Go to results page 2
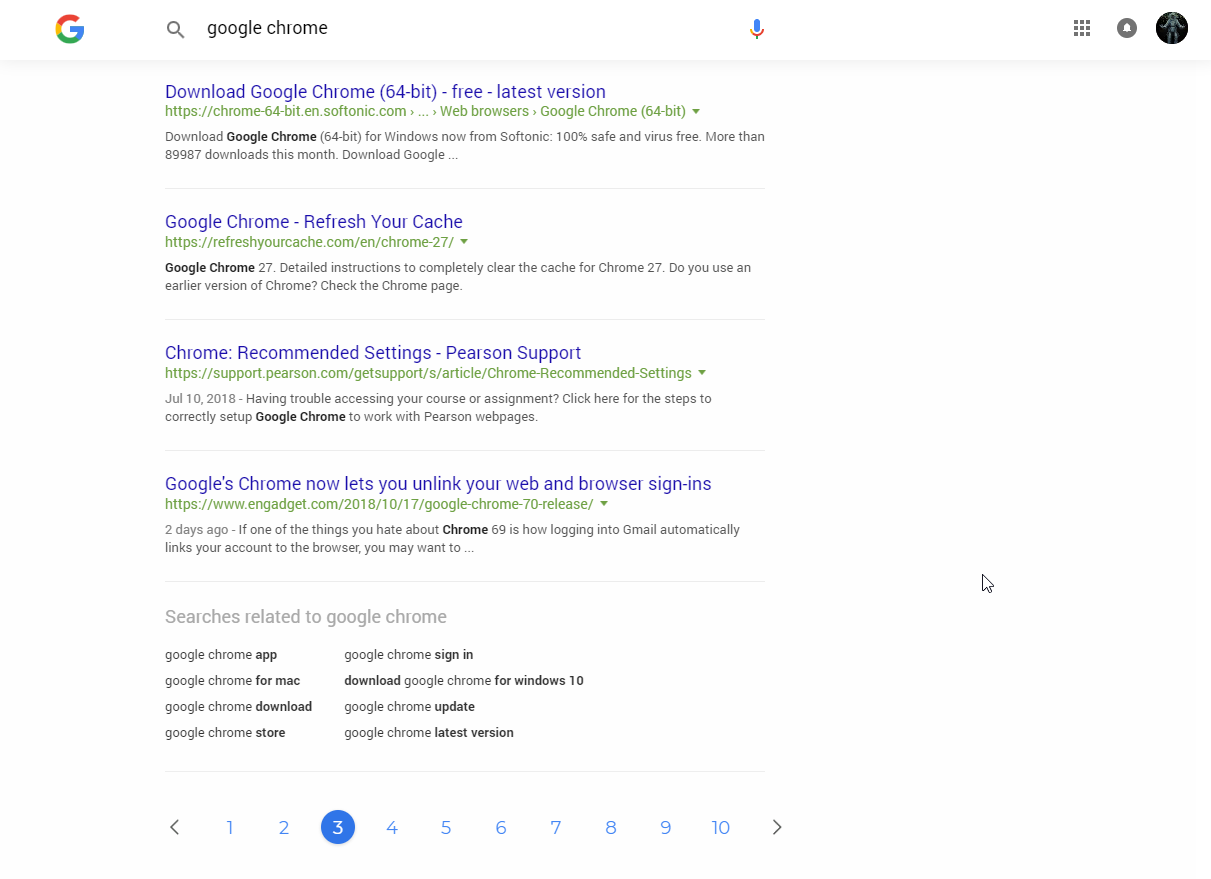Viewport: 1211px width, 879px height. [284, 827]
